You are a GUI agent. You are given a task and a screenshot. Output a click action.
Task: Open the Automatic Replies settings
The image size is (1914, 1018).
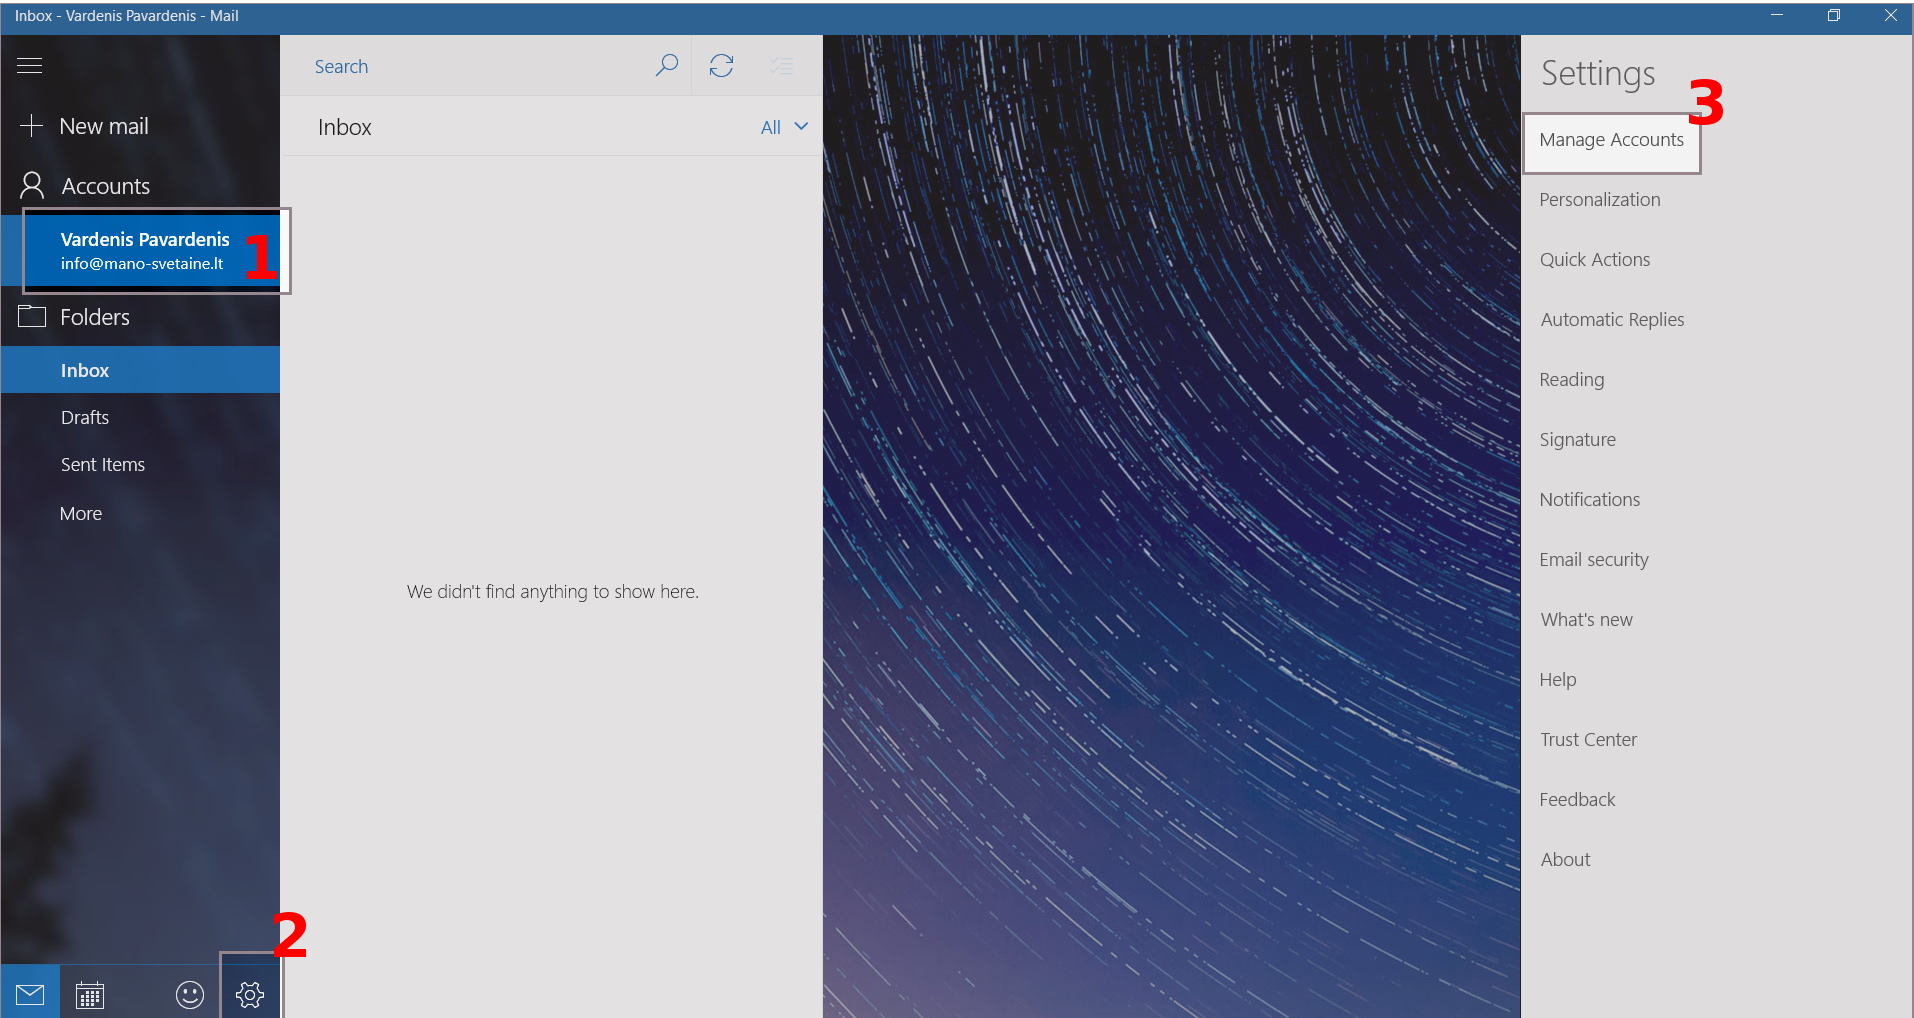pyautogui.click(x=1612, y=320)
